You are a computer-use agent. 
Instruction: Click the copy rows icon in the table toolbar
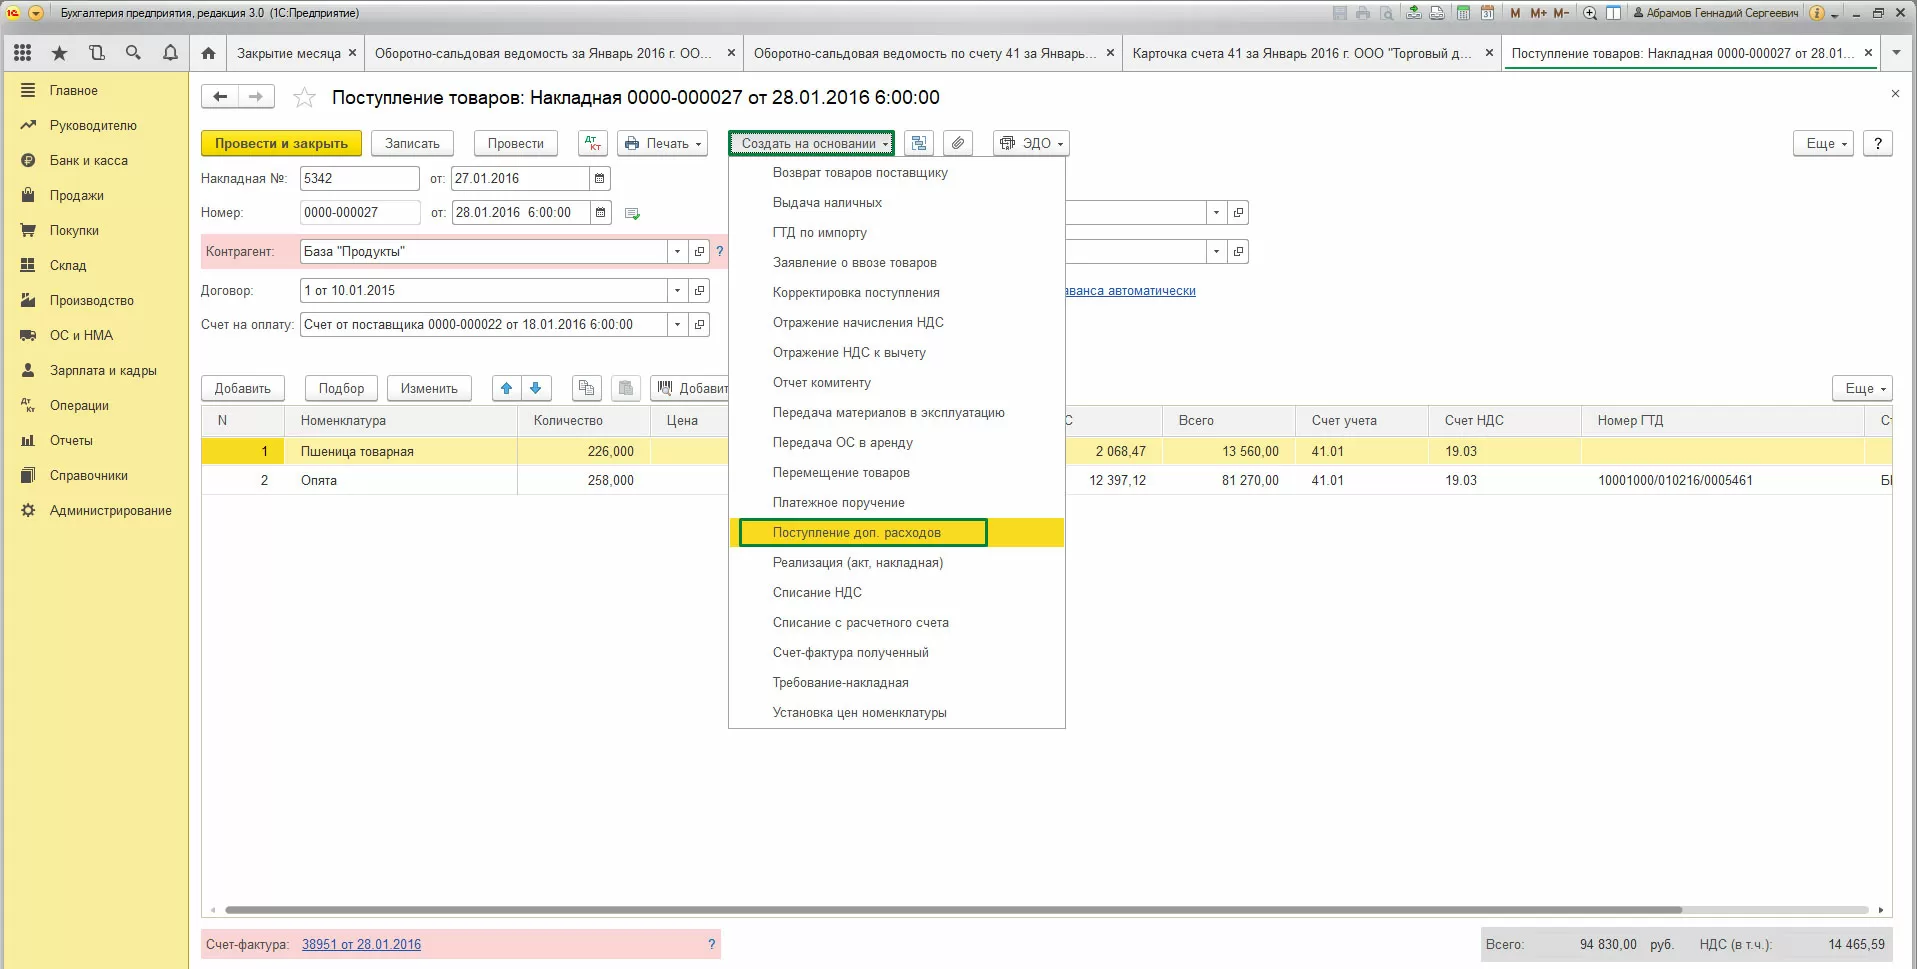click(x=587, y=388)
